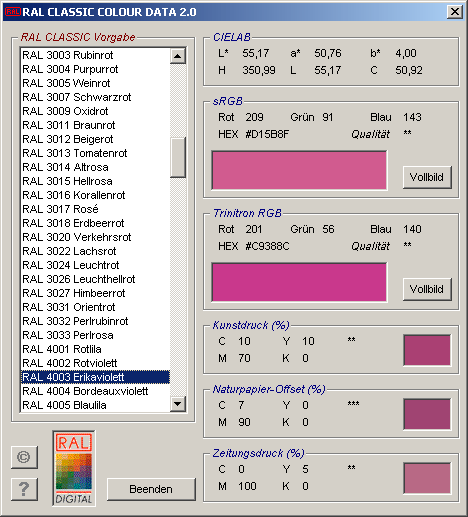Select RAL 4004 Bordeauxviolett in the list
The image size is (468, 517).
click(95, 391)
